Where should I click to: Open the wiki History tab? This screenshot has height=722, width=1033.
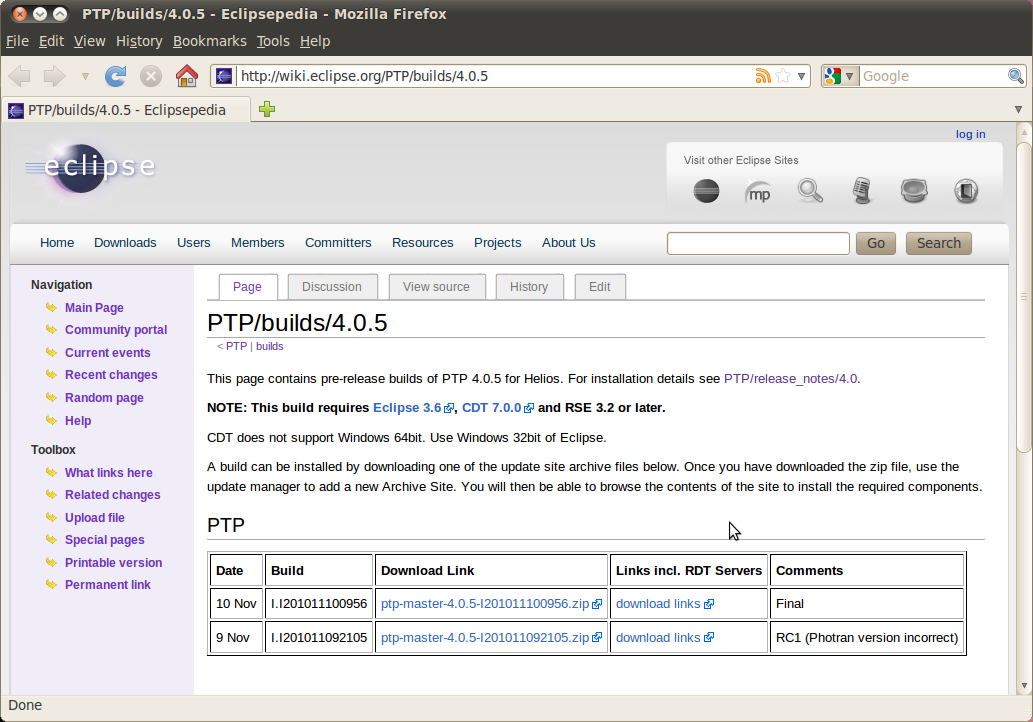[x=529, y=287]
